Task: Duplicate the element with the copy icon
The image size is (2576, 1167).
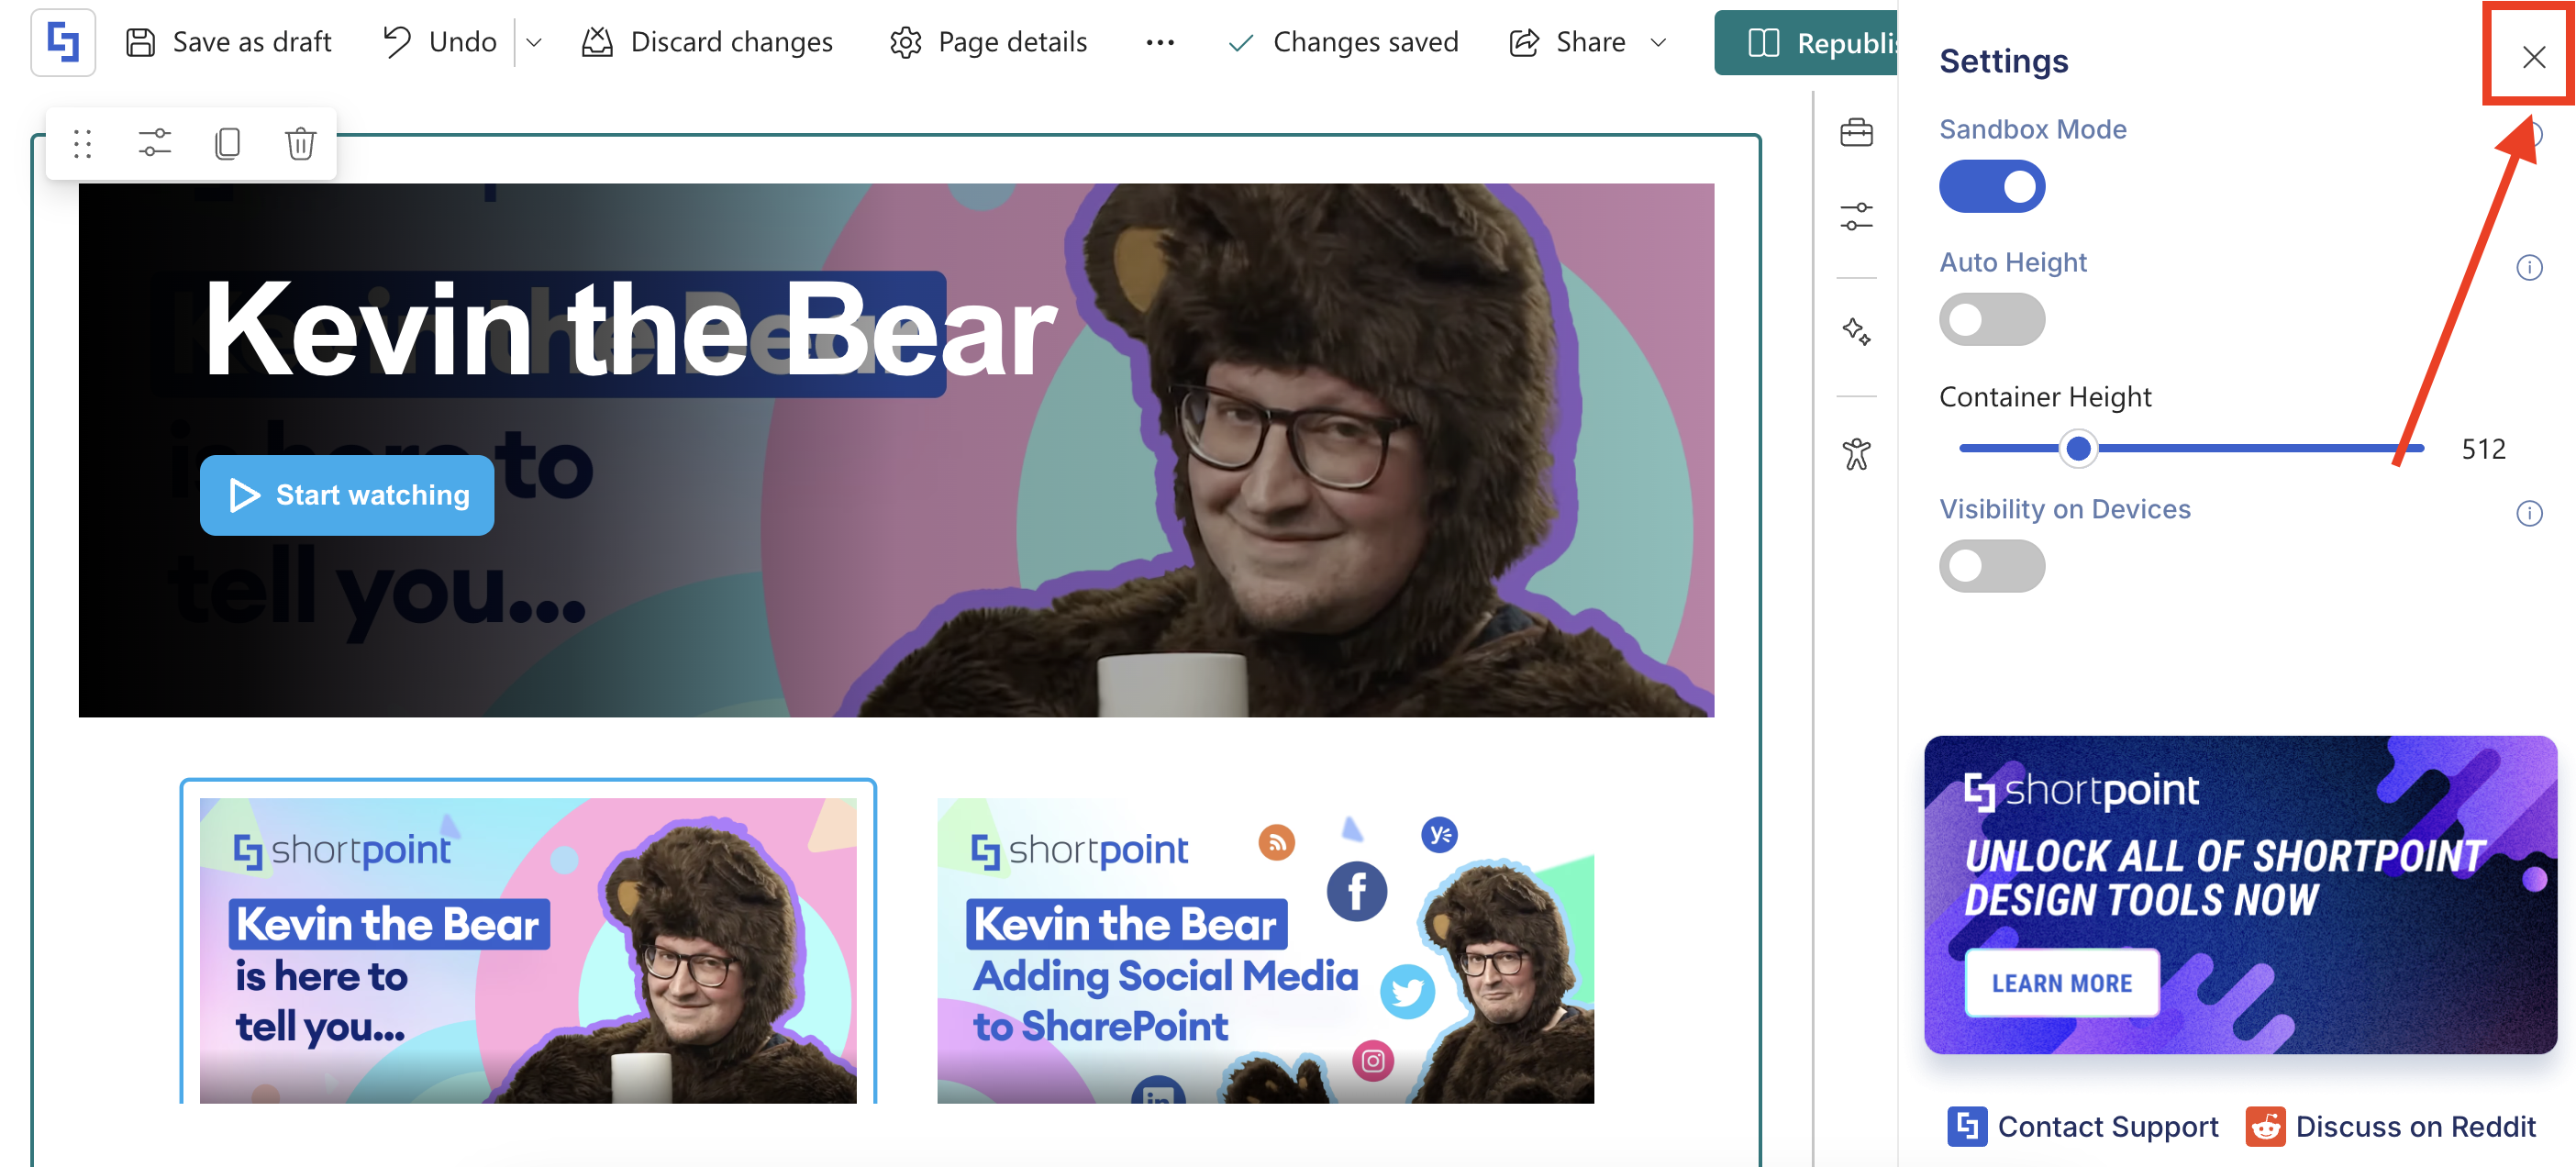Action: (228, 144)
